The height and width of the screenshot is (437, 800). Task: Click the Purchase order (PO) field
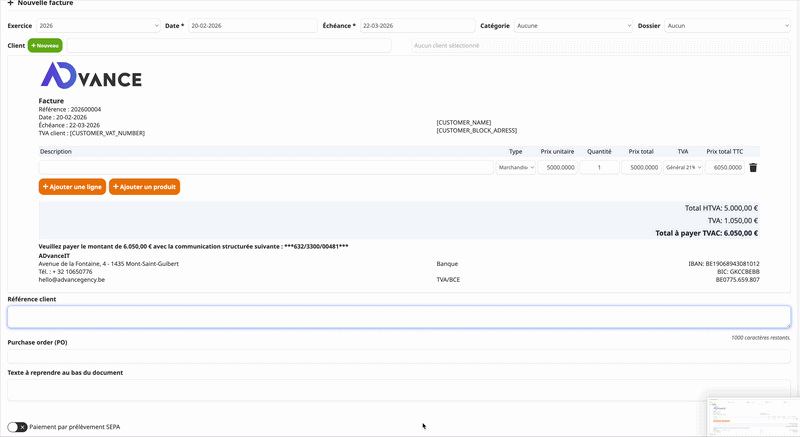(399, 356)
